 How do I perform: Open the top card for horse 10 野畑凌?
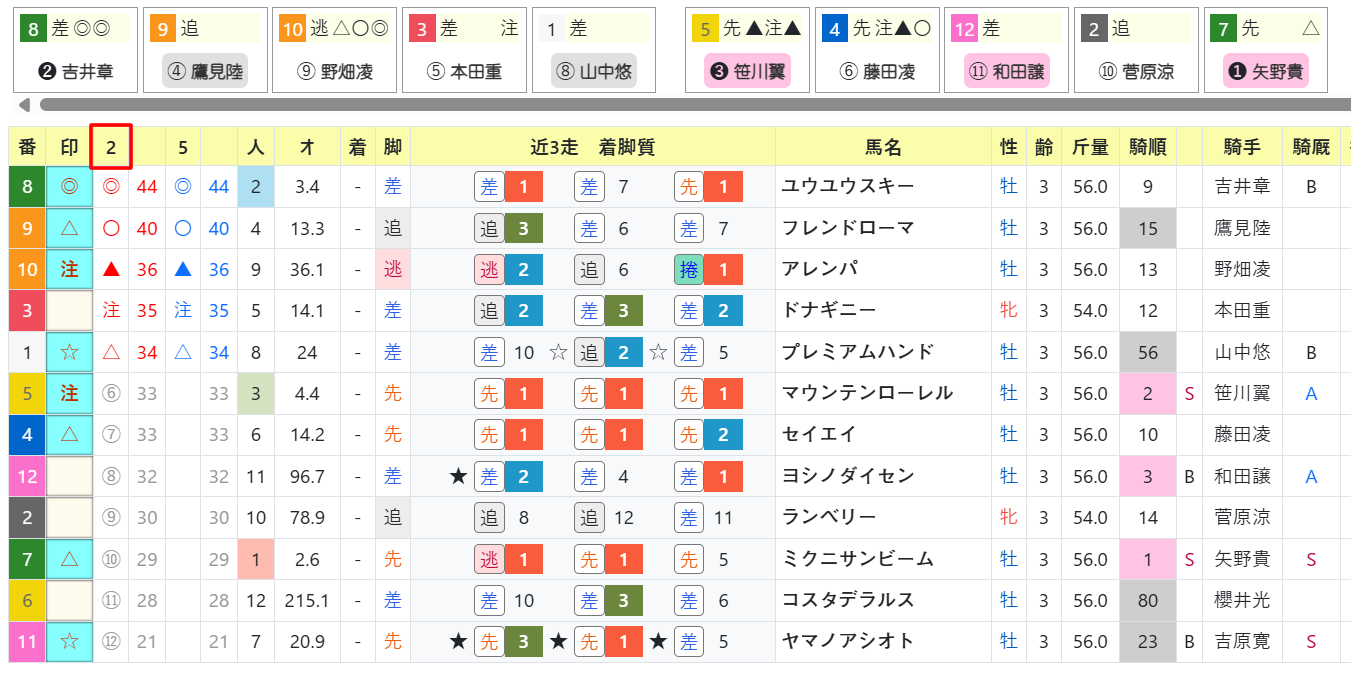(335, 50)
